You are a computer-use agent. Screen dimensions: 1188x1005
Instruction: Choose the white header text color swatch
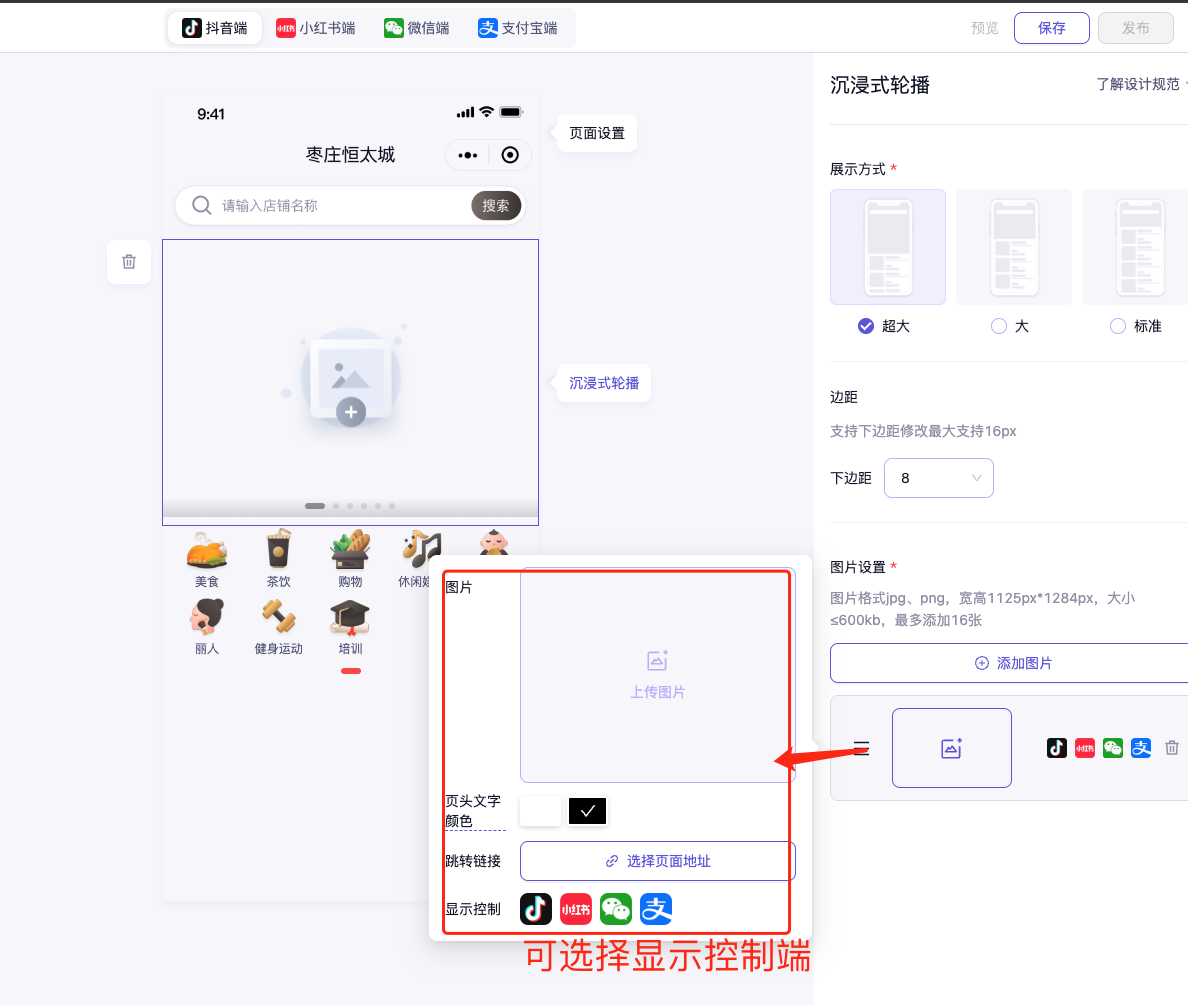click(540, 811)
